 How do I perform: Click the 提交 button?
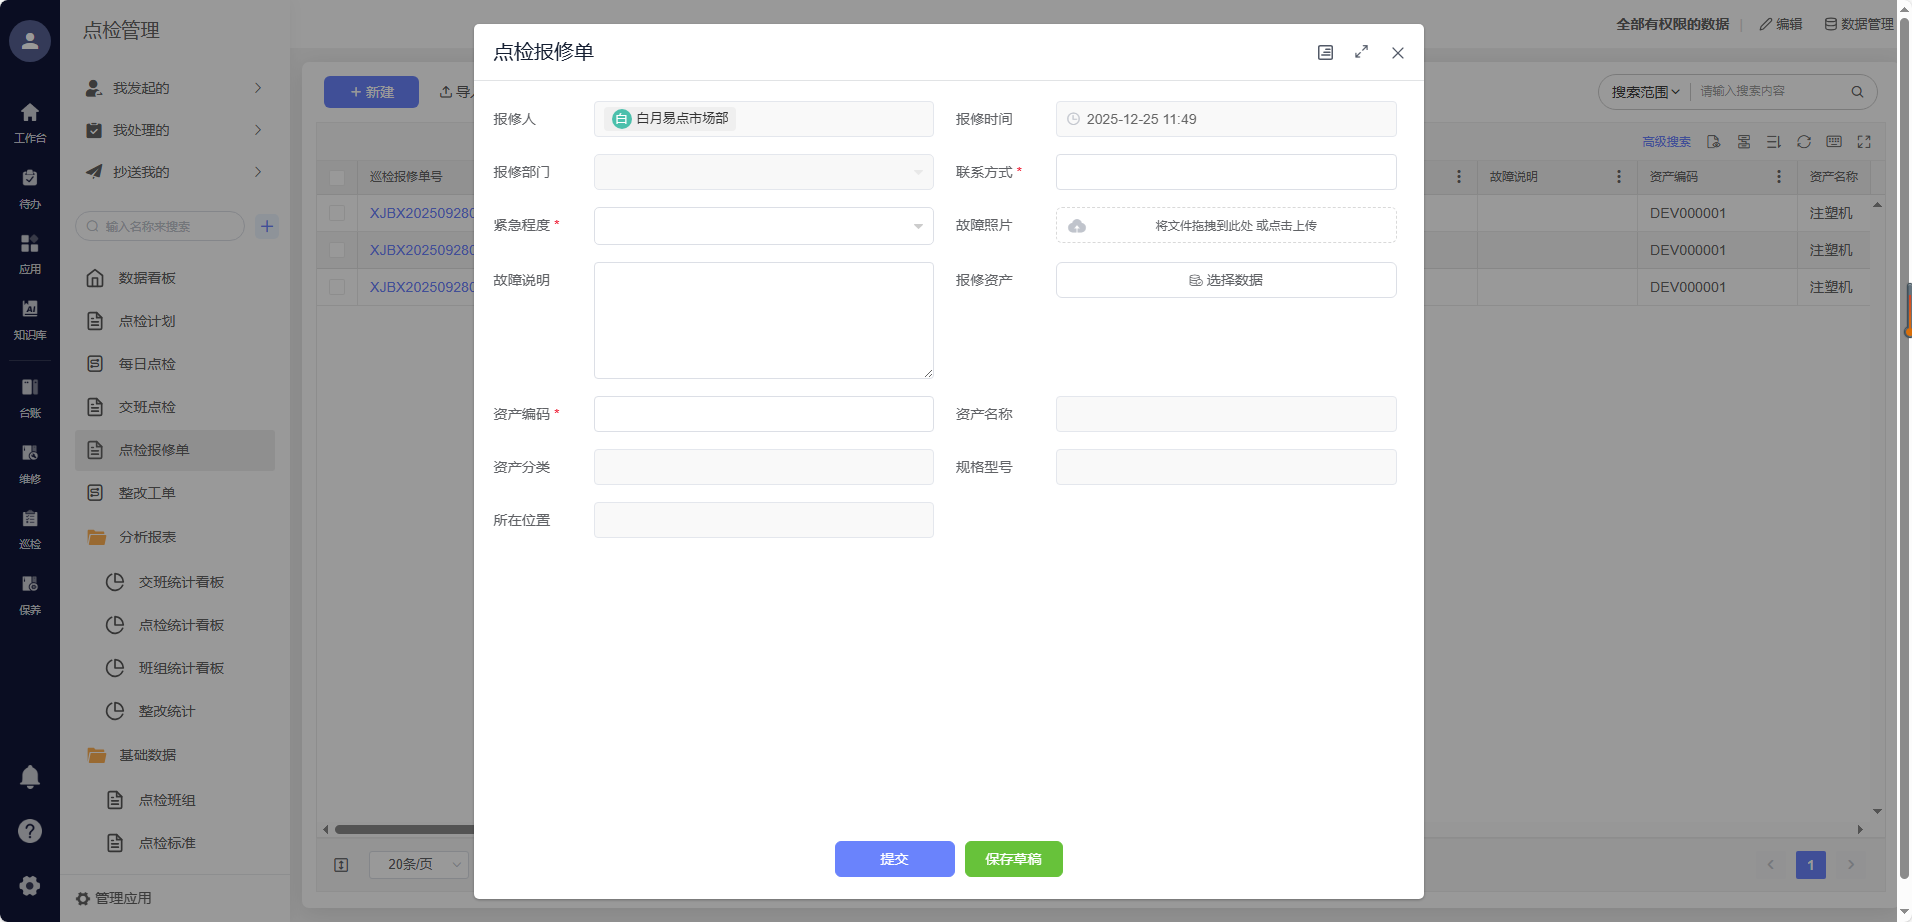pos(894,859)
